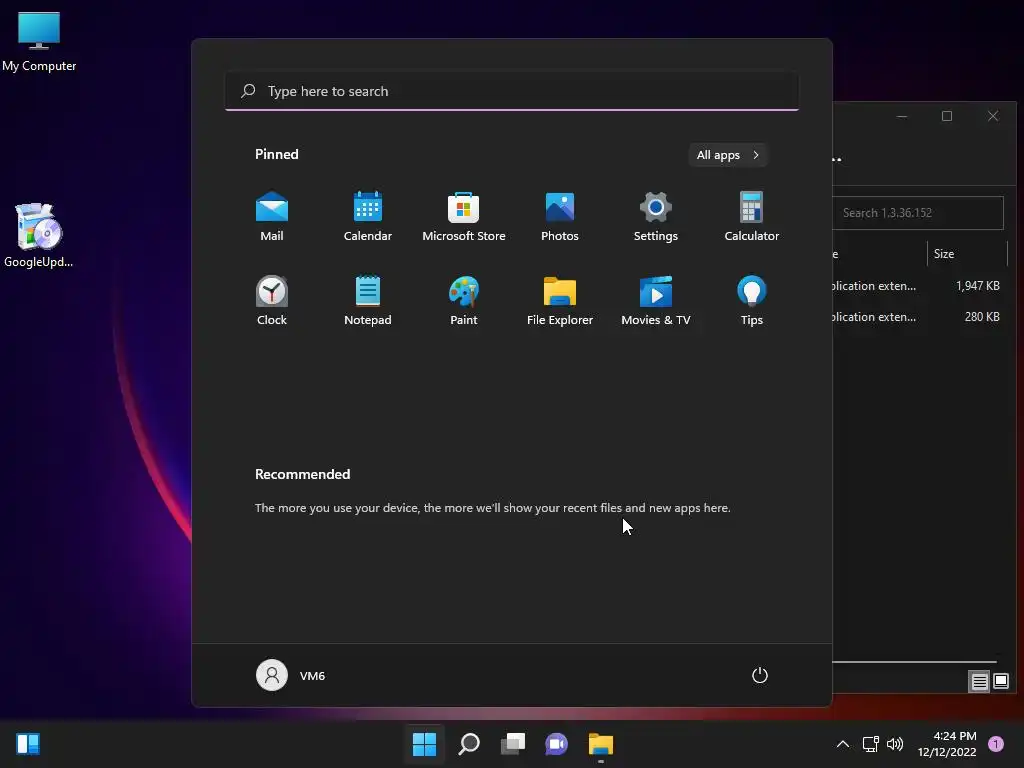The width and height of the screenshot is (1024, 768).
Task: Open the Paint app
Action: pos(464,301)
